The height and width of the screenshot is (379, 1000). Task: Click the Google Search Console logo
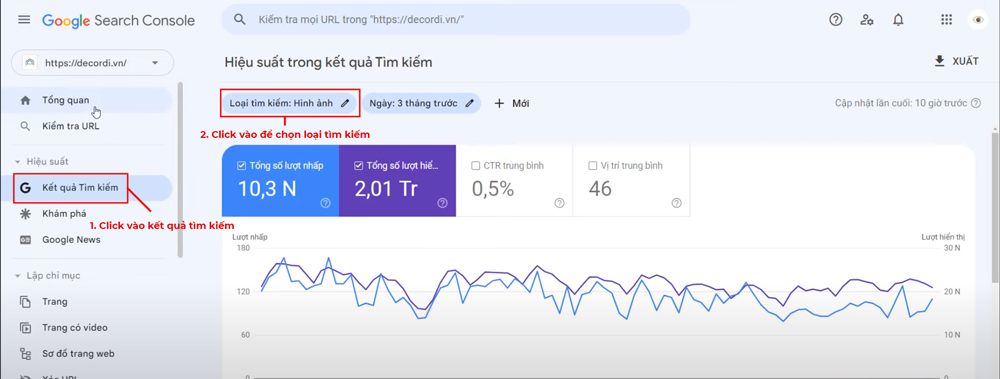coord(119,20)
